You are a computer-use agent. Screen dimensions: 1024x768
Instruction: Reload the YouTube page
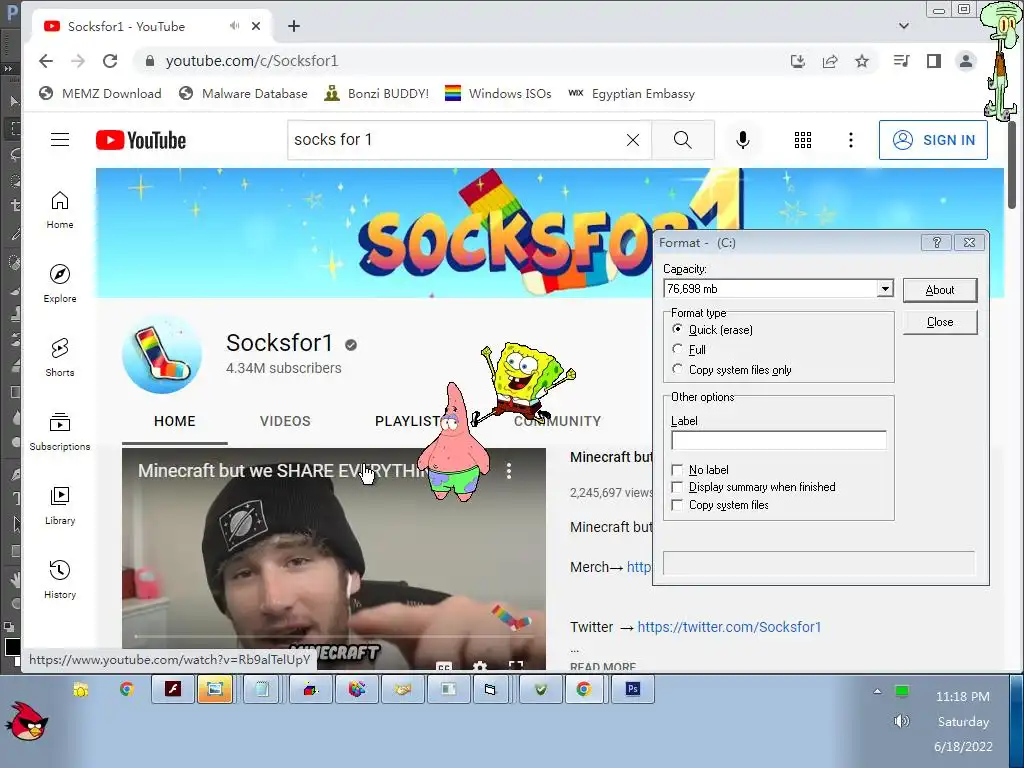point(110,61)
